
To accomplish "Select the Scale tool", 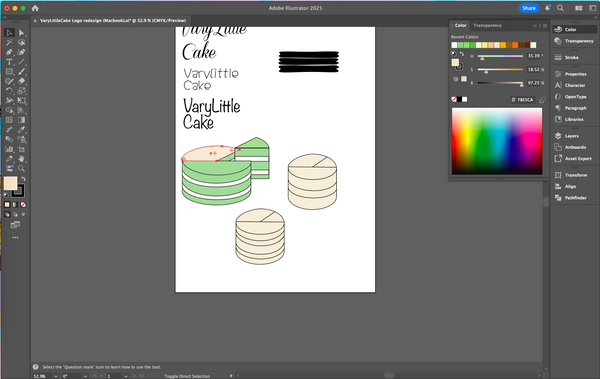I will coord(21,91).
